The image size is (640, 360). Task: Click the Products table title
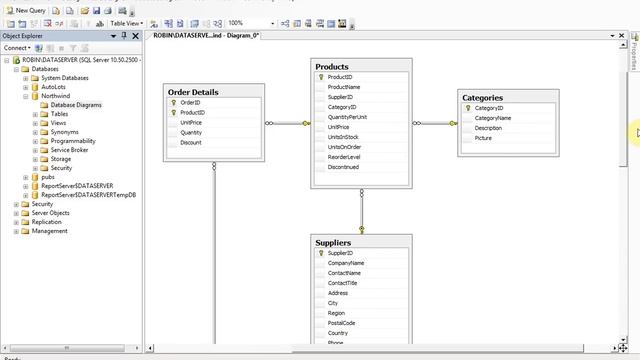tap(332, 66)
